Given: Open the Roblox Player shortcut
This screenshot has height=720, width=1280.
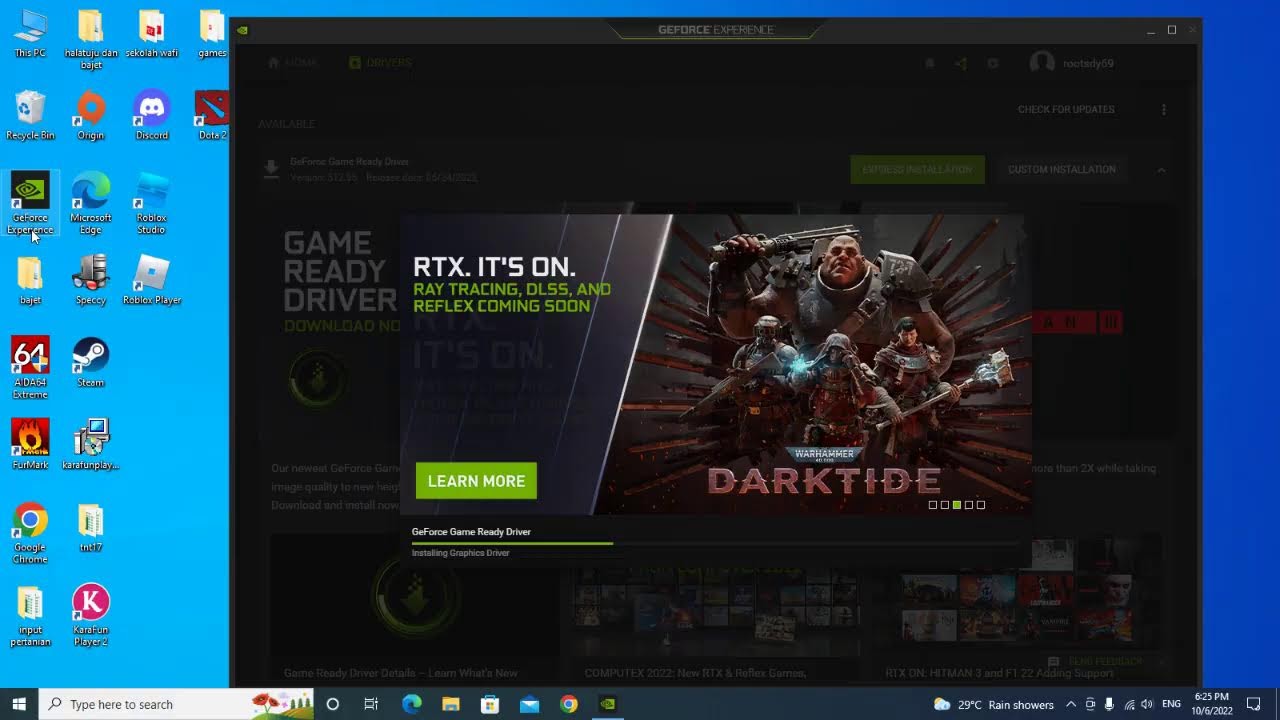Looking at the screenshot, I should tap(152, 280).
